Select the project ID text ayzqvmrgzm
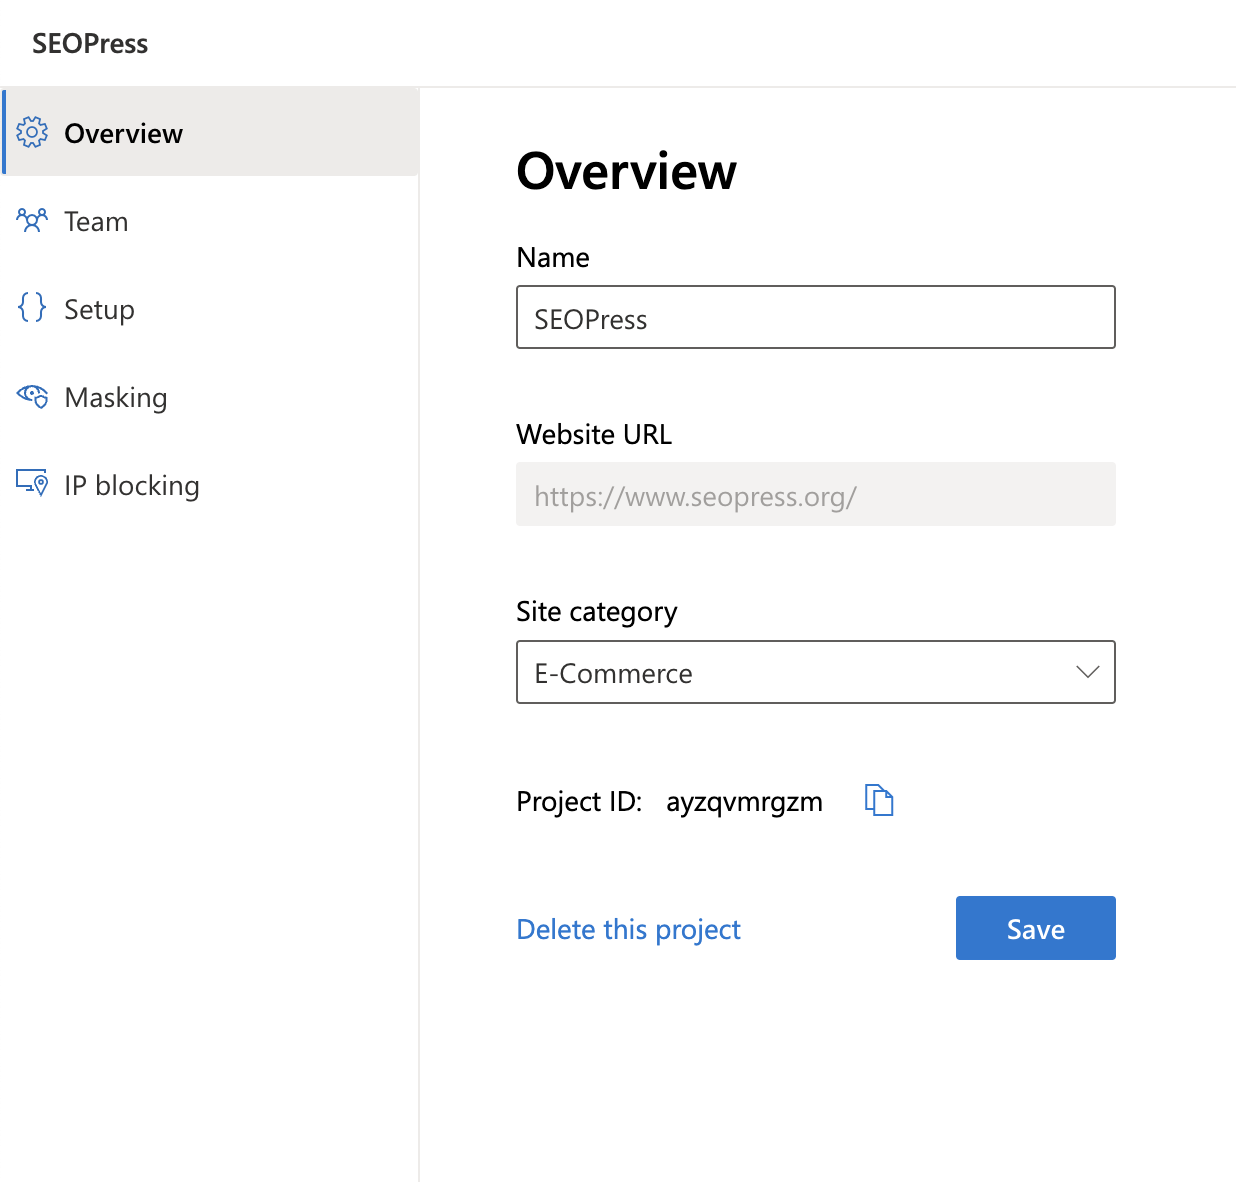Viewport: 1236px width, 1182px height. (x=744, y=802)
